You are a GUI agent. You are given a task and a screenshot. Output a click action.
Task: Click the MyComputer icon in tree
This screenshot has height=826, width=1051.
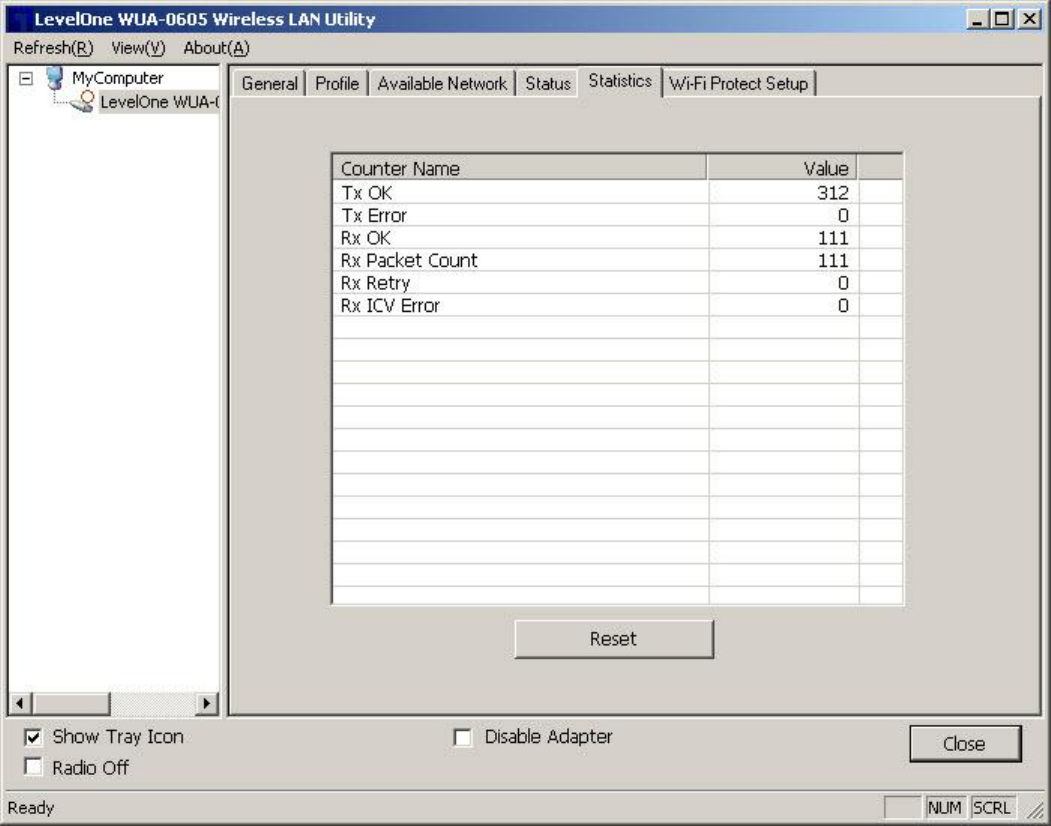56,77
